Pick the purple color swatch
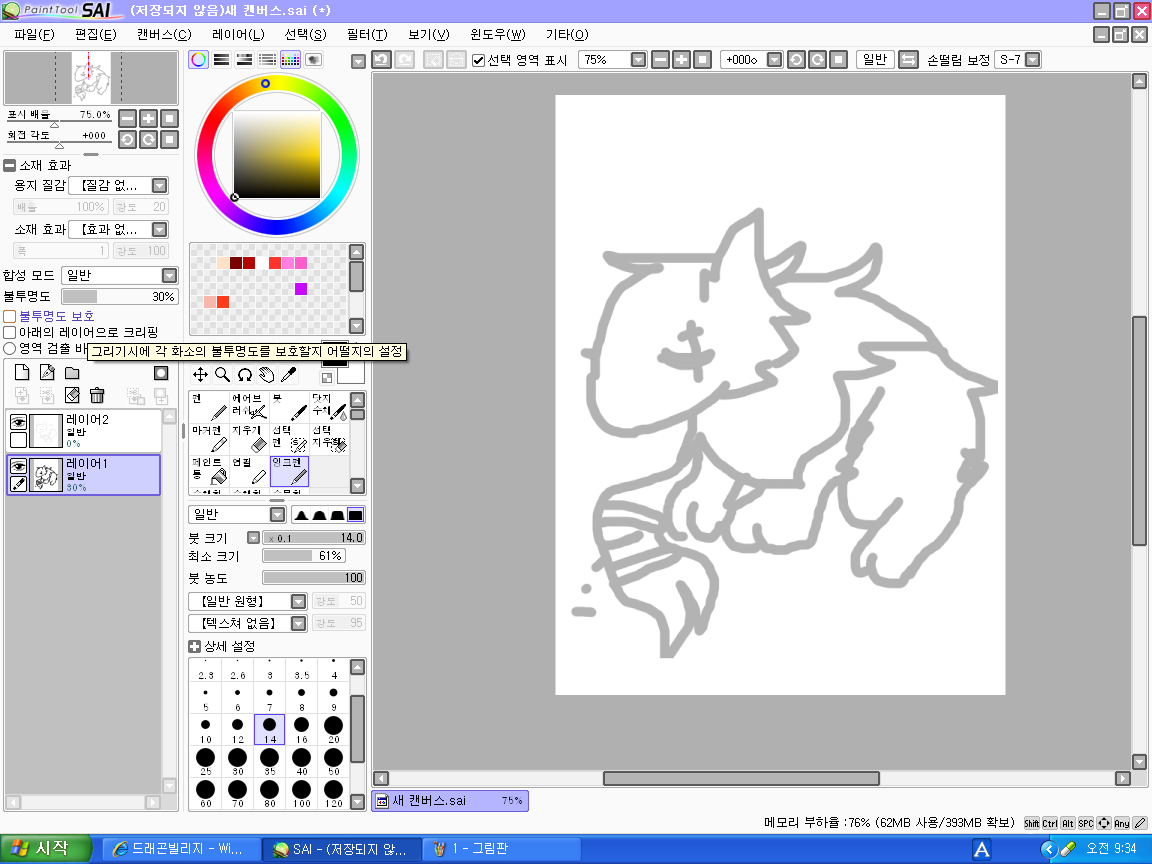 tap(300, 289)
